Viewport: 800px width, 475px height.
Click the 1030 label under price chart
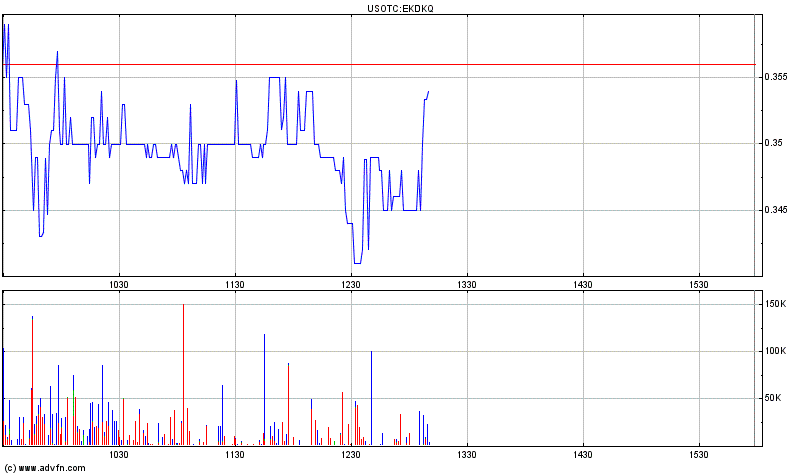(119, 285)
